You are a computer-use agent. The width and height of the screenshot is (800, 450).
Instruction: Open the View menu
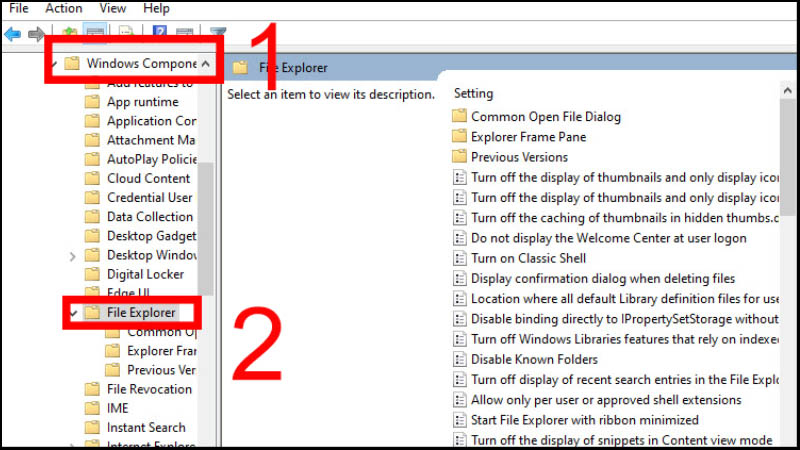point(113,9)
